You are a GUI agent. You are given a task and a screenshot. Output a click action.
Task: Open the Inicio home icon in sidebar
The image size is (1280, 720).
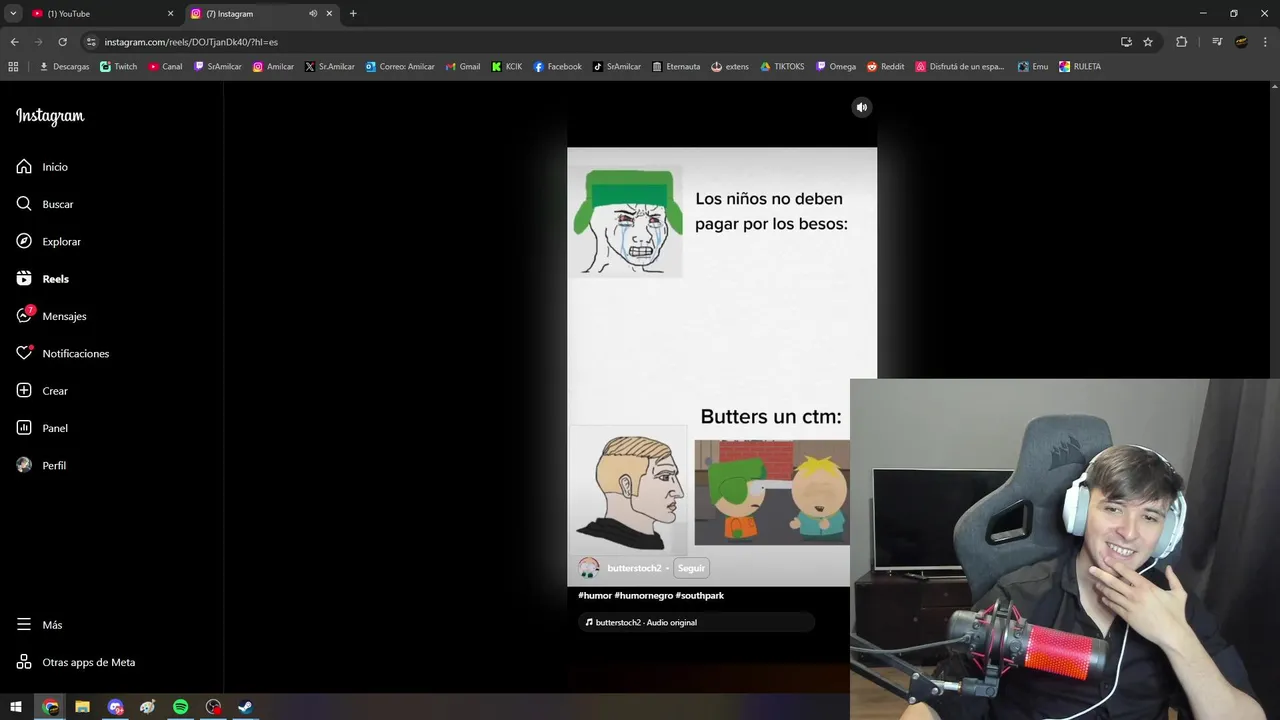(x=24, y=167)
